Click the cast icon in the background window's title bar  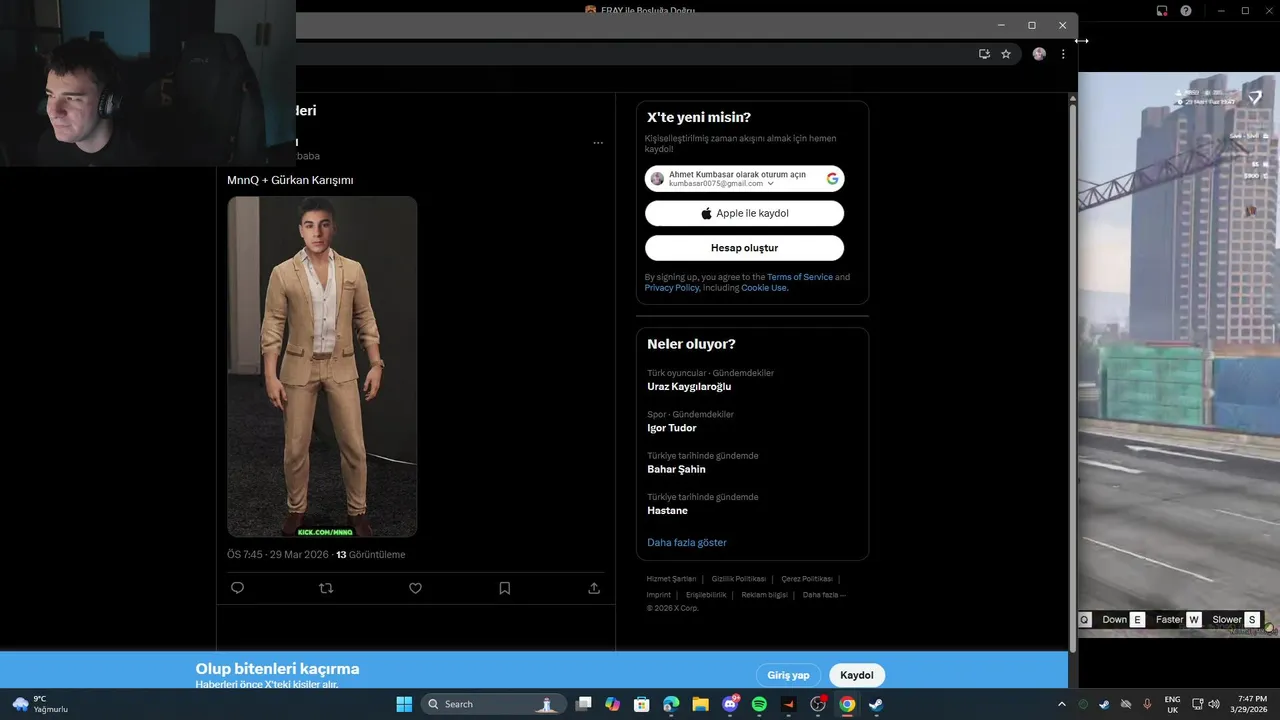(x=1162, y=11)
